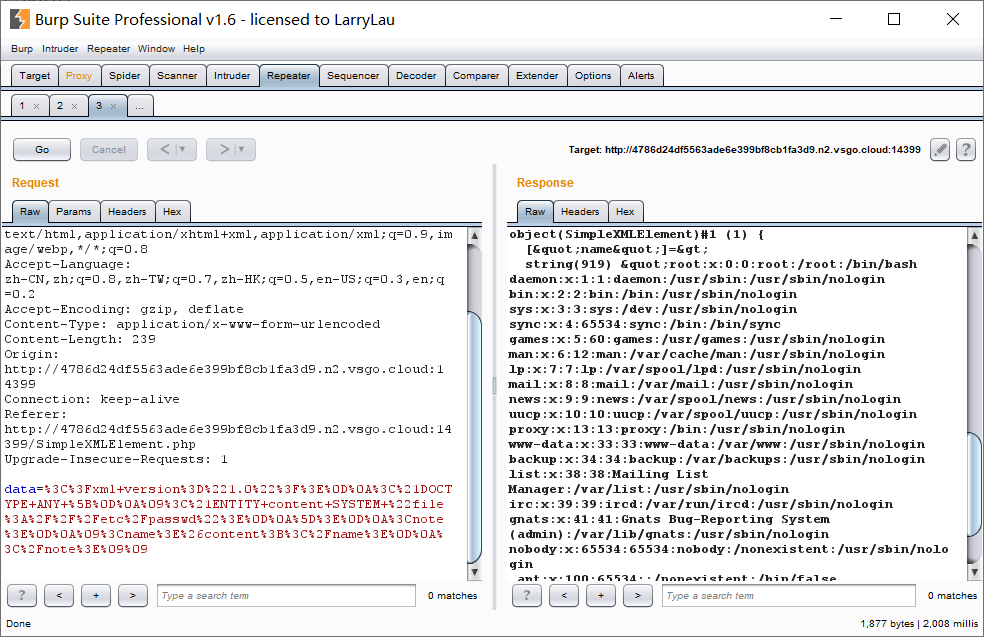Select the Repeater main tab

tap(289, 75)
